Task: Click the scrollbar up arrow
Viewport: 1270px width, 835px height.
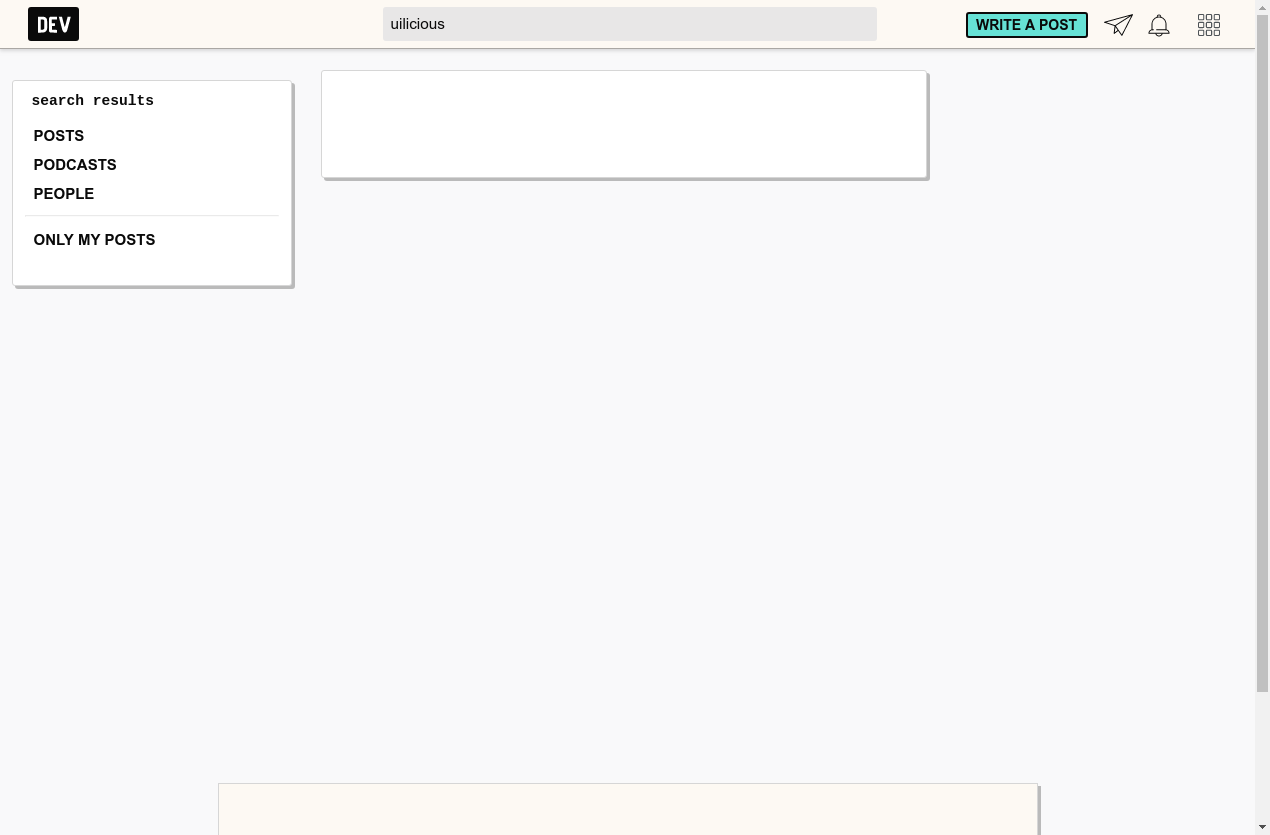Action: pos(1262,6)
